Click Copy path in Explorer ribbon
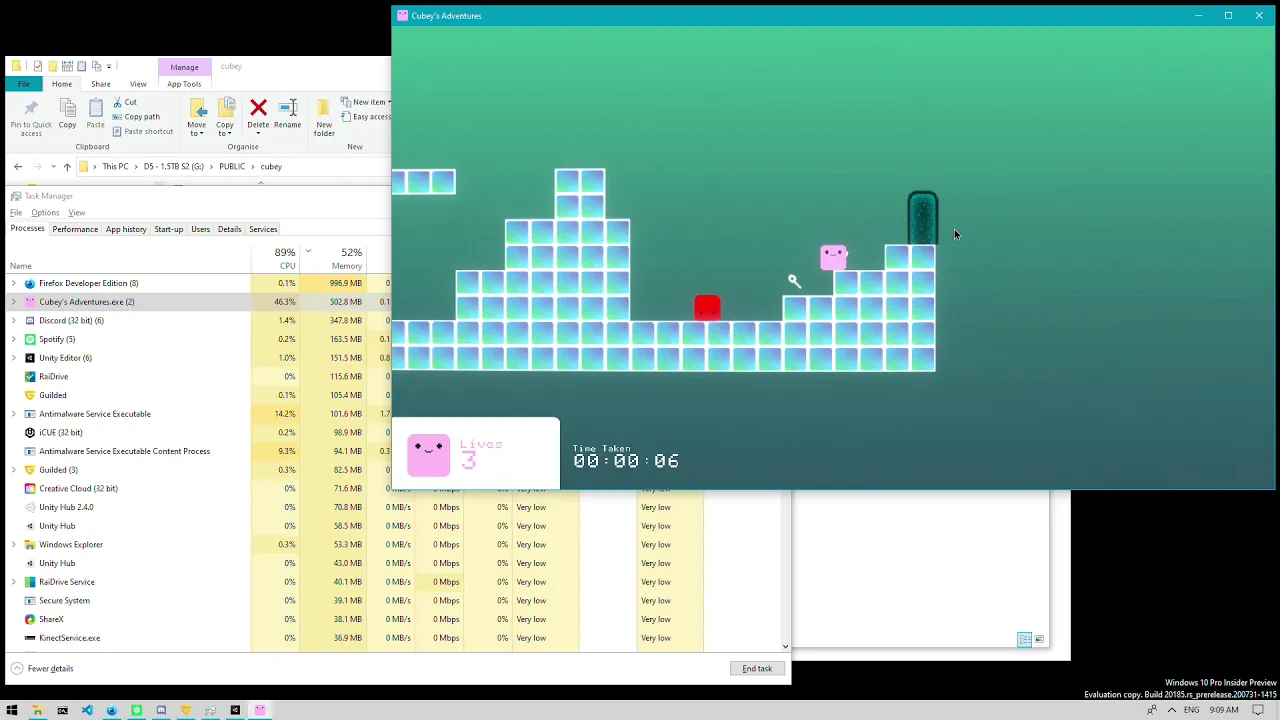 (135, 117)
